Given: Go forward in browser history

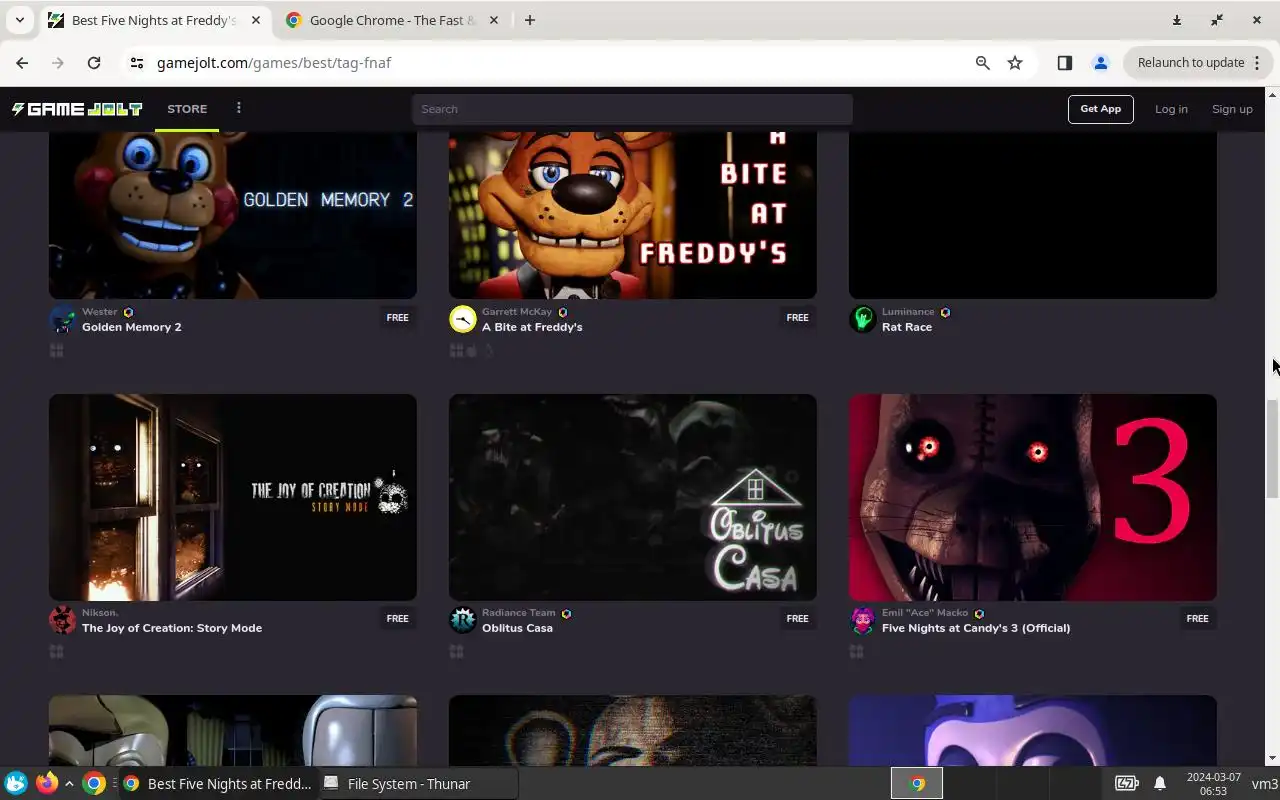Looking at the screenshot, I should (x=58, y=62).
